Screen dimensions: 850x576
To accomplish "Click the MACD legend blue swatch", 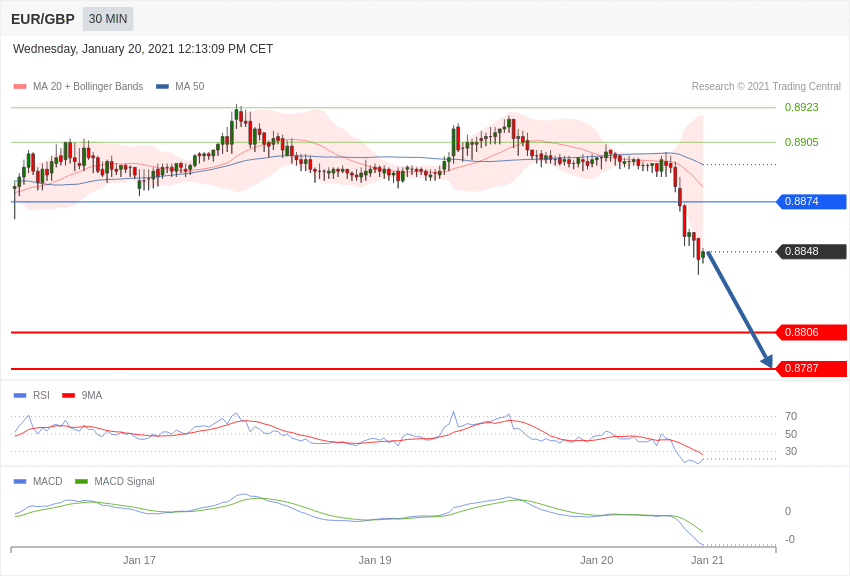I will click(x=20, y=482).
